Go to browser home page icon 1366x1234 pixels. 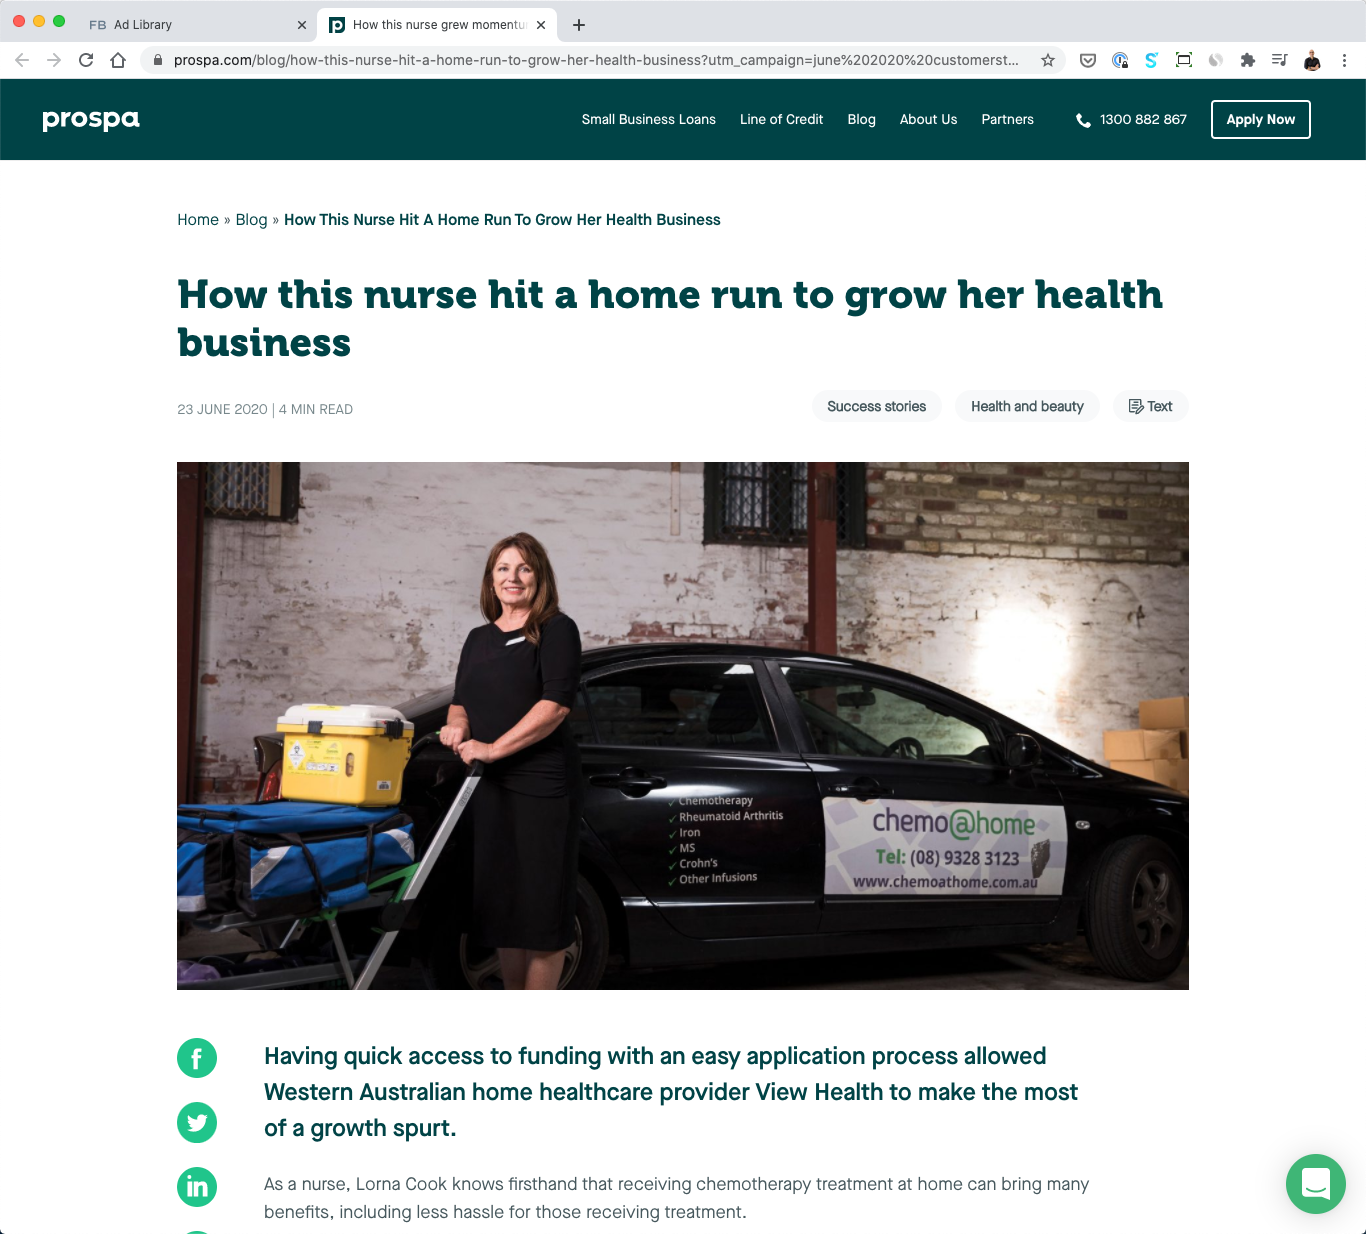[x=118, y=60]
